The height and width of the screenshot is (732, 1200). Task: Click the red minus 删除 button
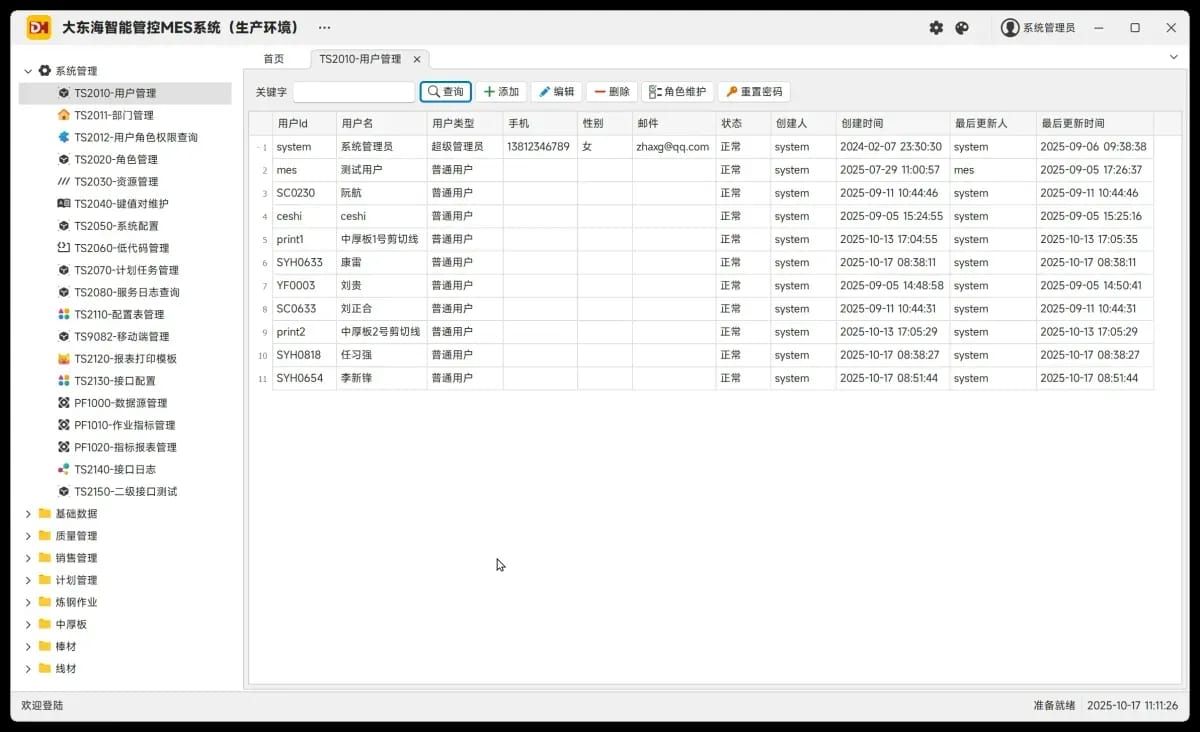611,92
